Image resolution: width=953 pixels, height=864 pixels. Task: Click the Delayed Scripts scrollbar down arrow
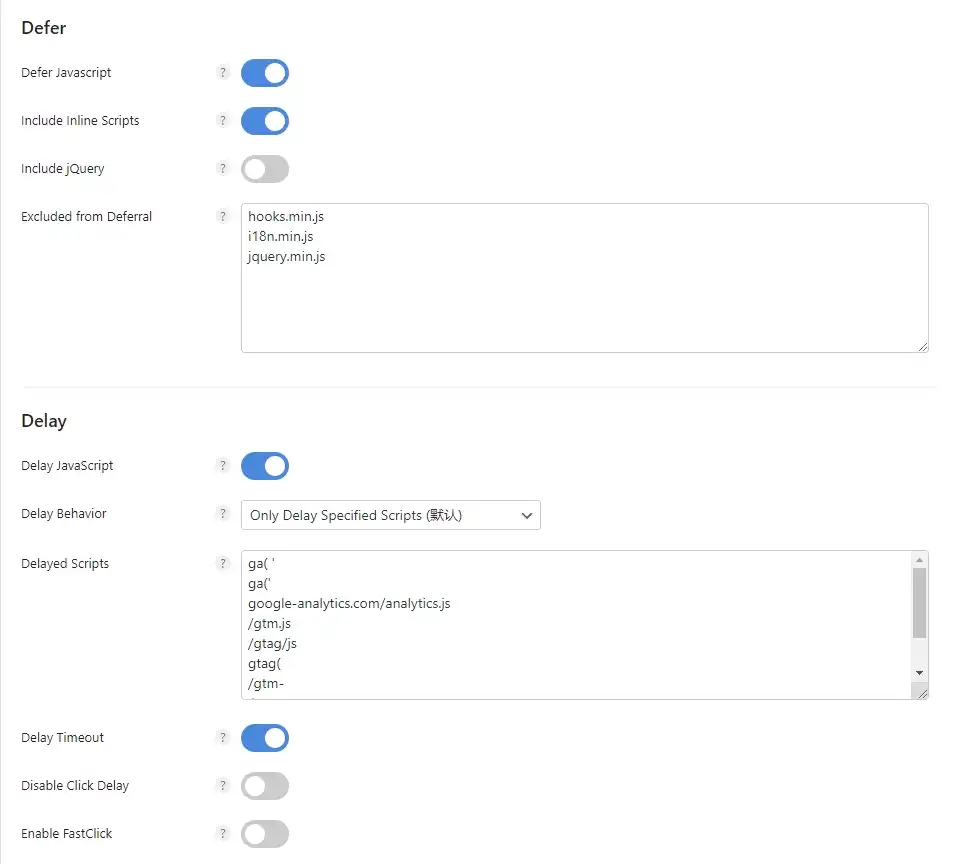tap(920, 673)
